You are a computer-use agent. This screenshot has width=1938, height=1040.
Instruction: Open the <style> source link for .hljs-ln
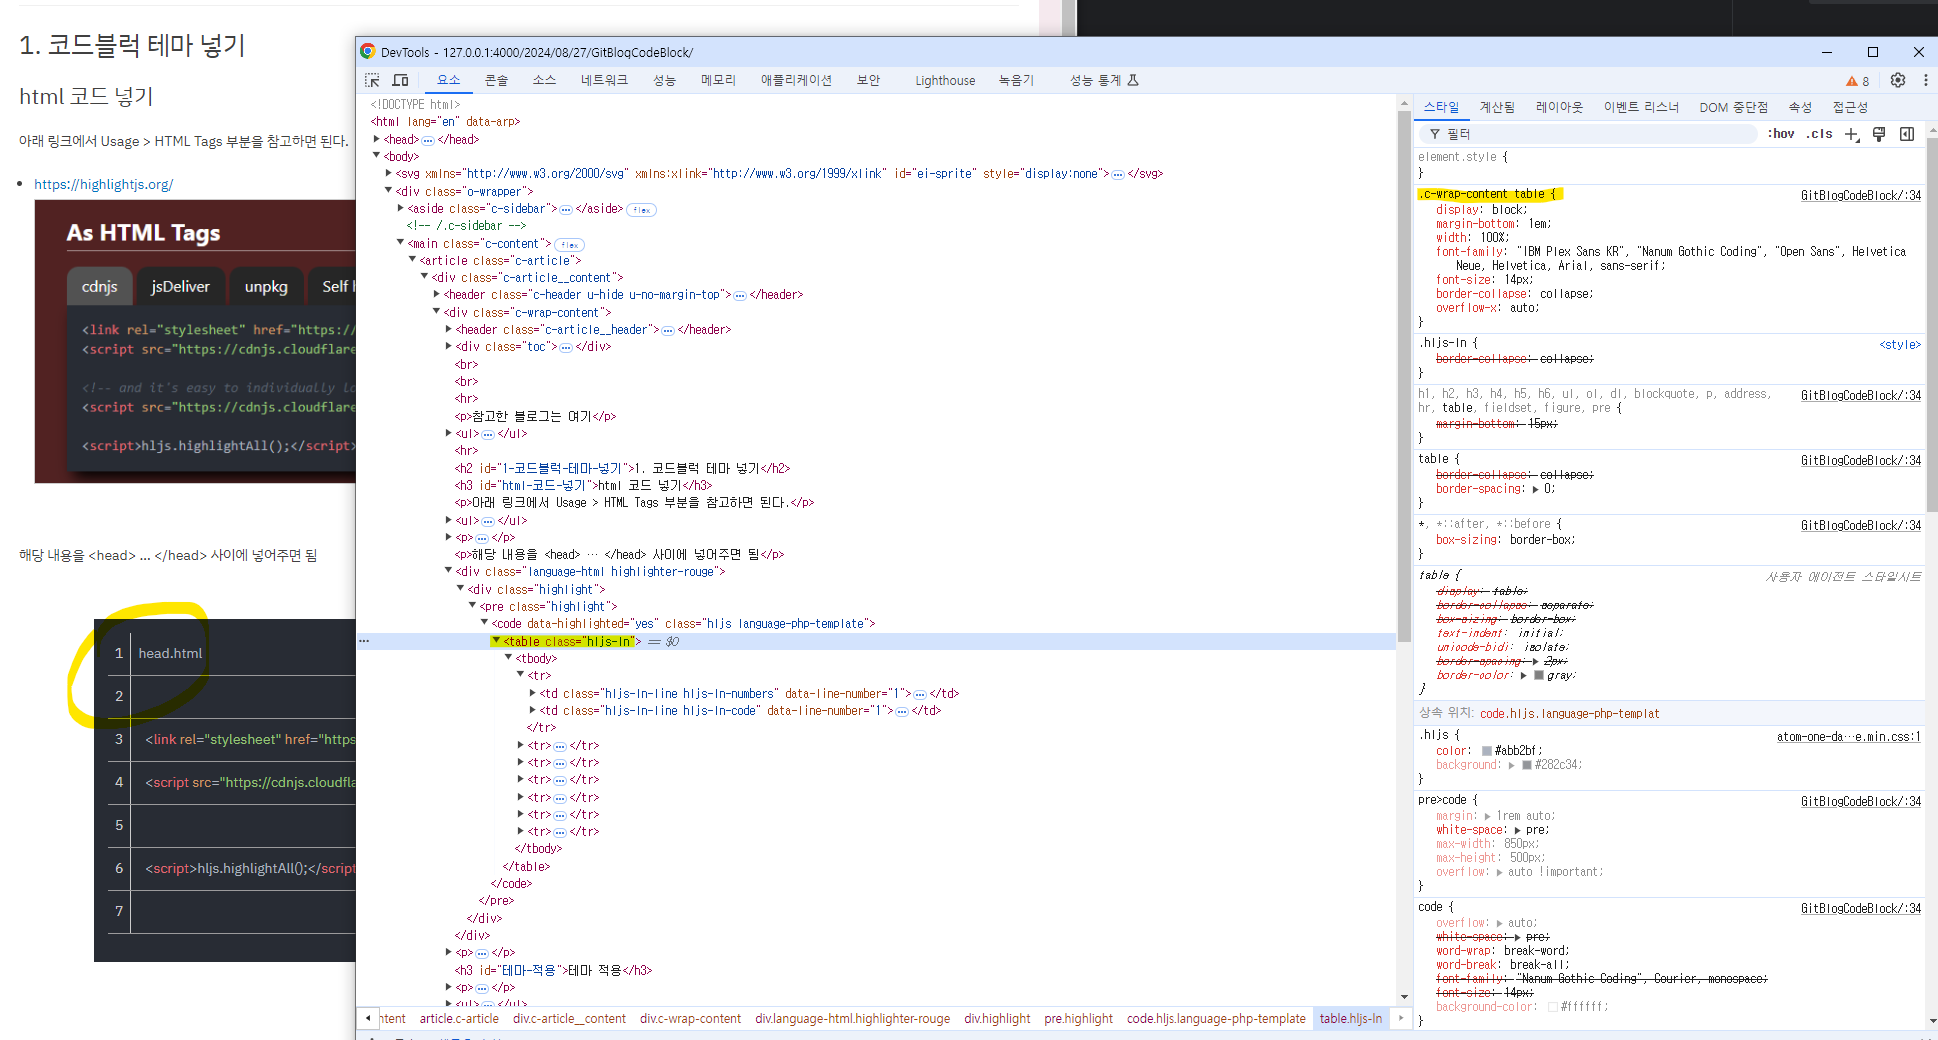[1900, 344]
